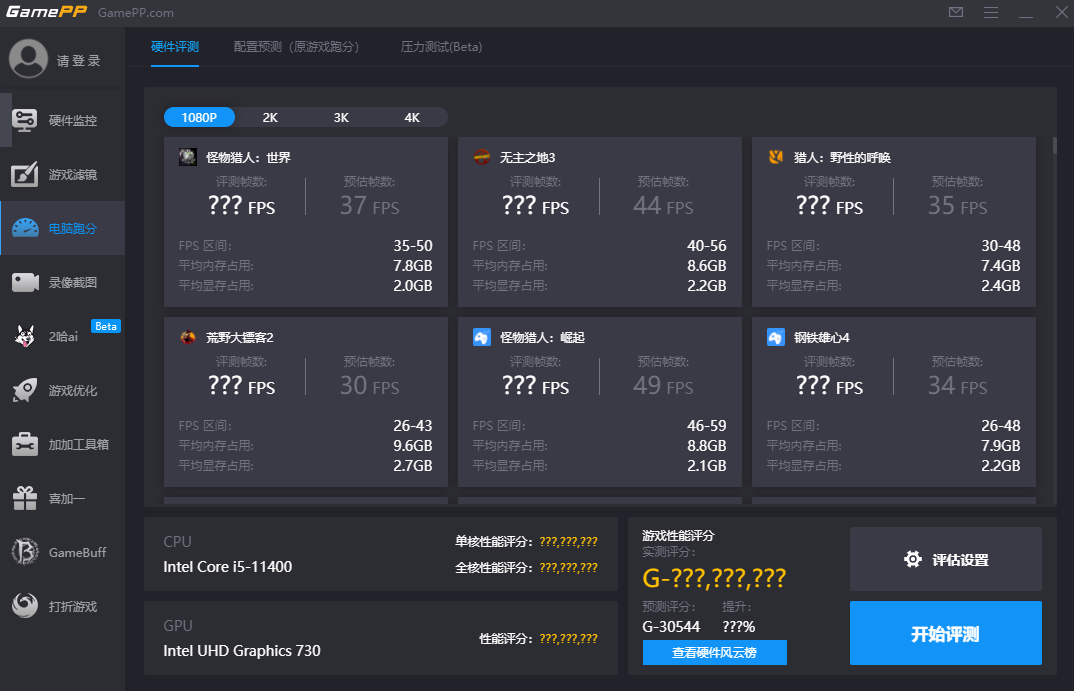Select 电脑跑分 benchmark gauge icon
The width and height of the screenshot is (1074, 691).
tap(25, 228)
